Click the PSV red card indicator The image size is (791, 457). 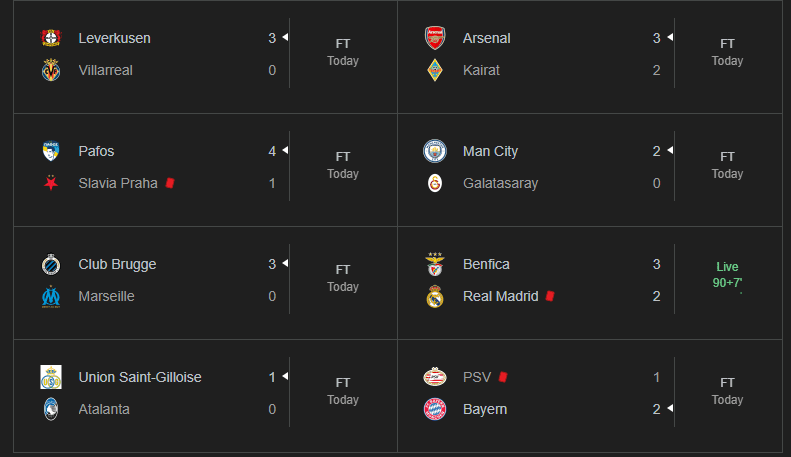(x=503, y=377)
